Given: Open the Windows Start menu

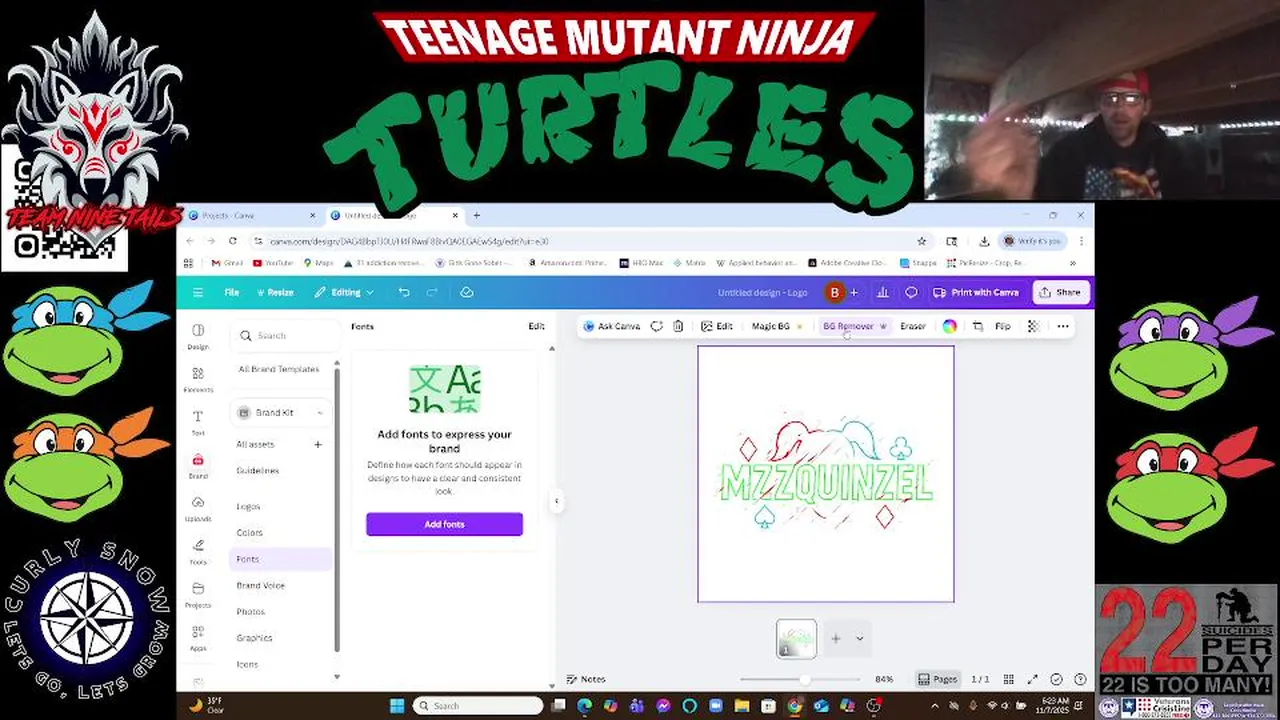Looking at the screenshot, I should click(397, 706).
